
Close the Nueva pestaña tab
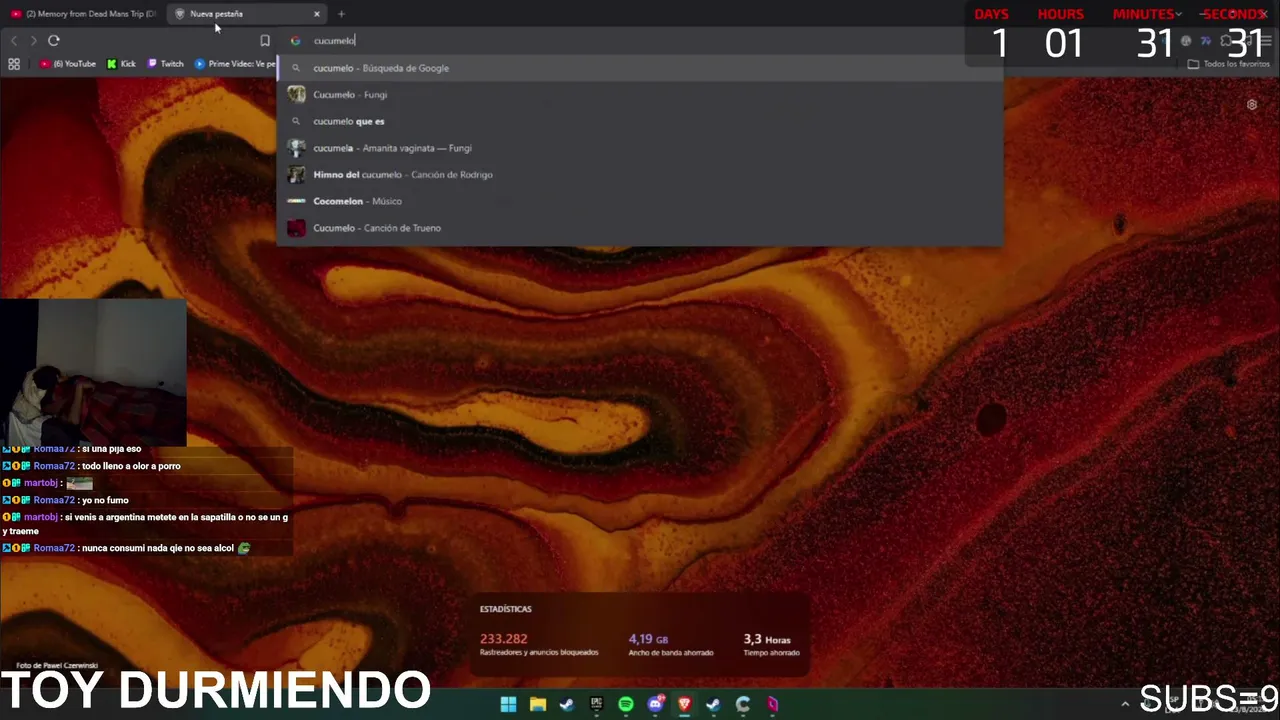317,14
